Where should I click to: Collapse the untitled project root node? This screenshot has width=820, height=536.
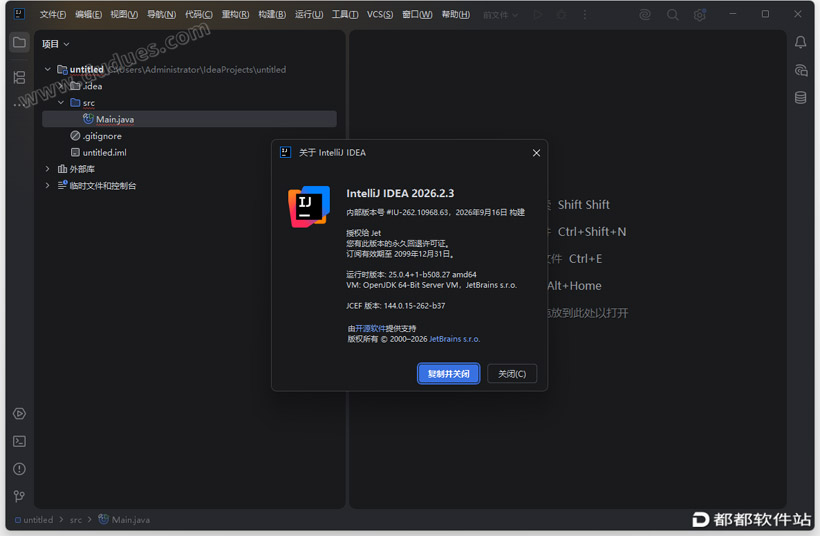click(48, 69)
